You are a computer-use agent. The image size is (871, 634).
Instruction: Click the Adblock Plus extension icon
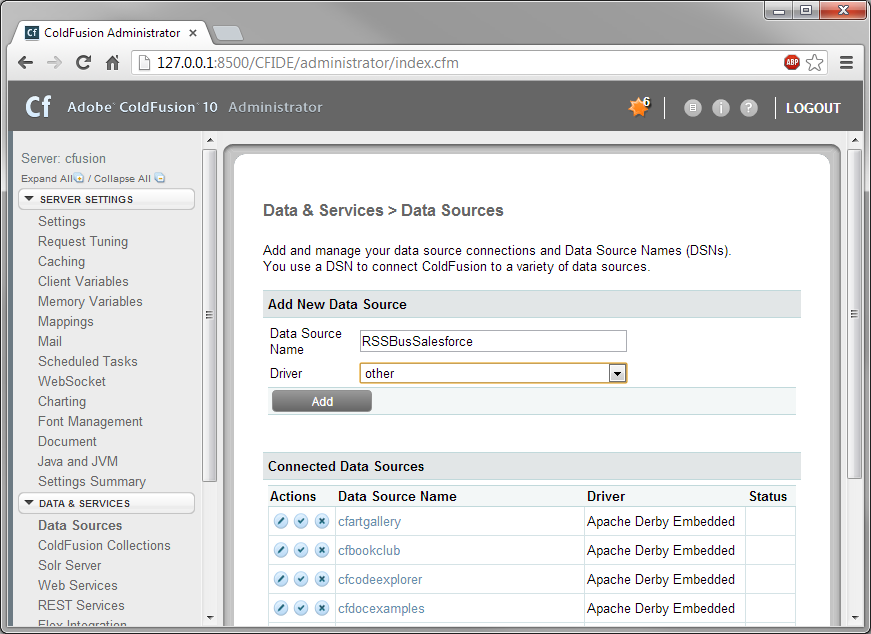coord(792,62)
